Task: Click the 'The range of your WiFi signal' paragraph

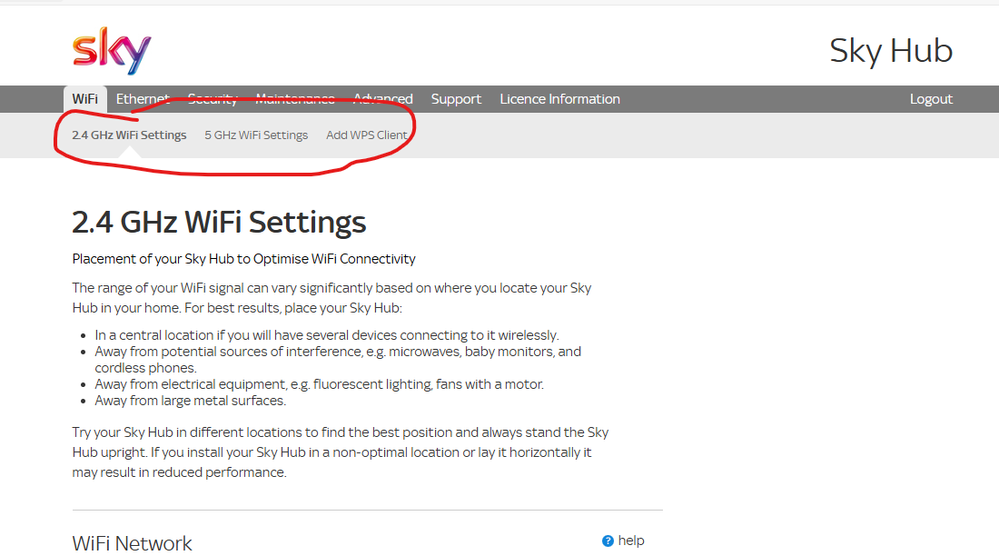Action: click(331, 298)
